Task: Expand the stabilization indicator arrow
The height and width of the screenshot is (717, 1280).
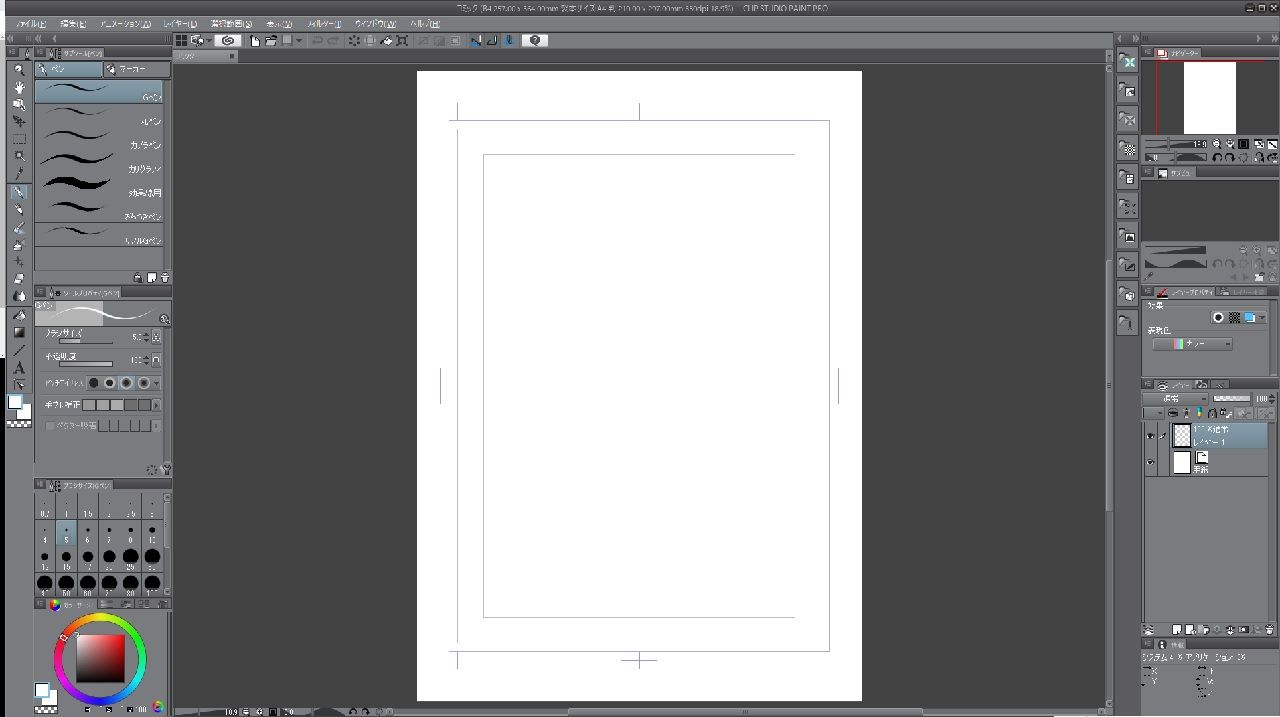Action: (156, 405)
